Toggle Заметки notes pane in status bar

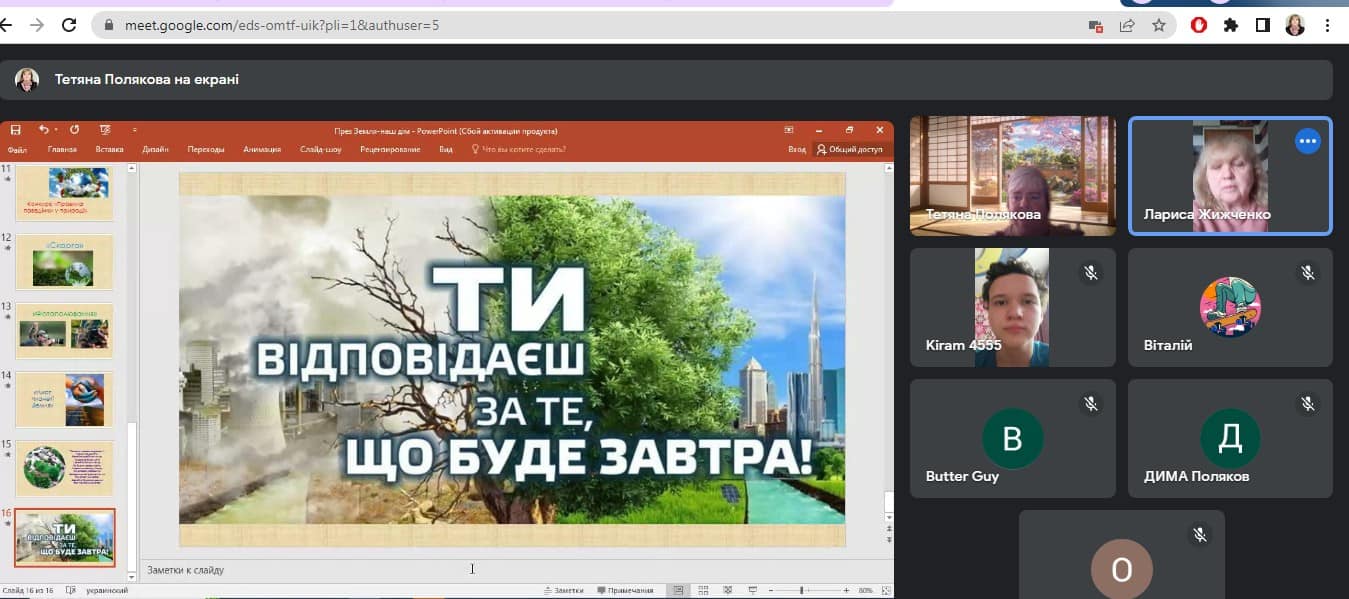(562, 590)
